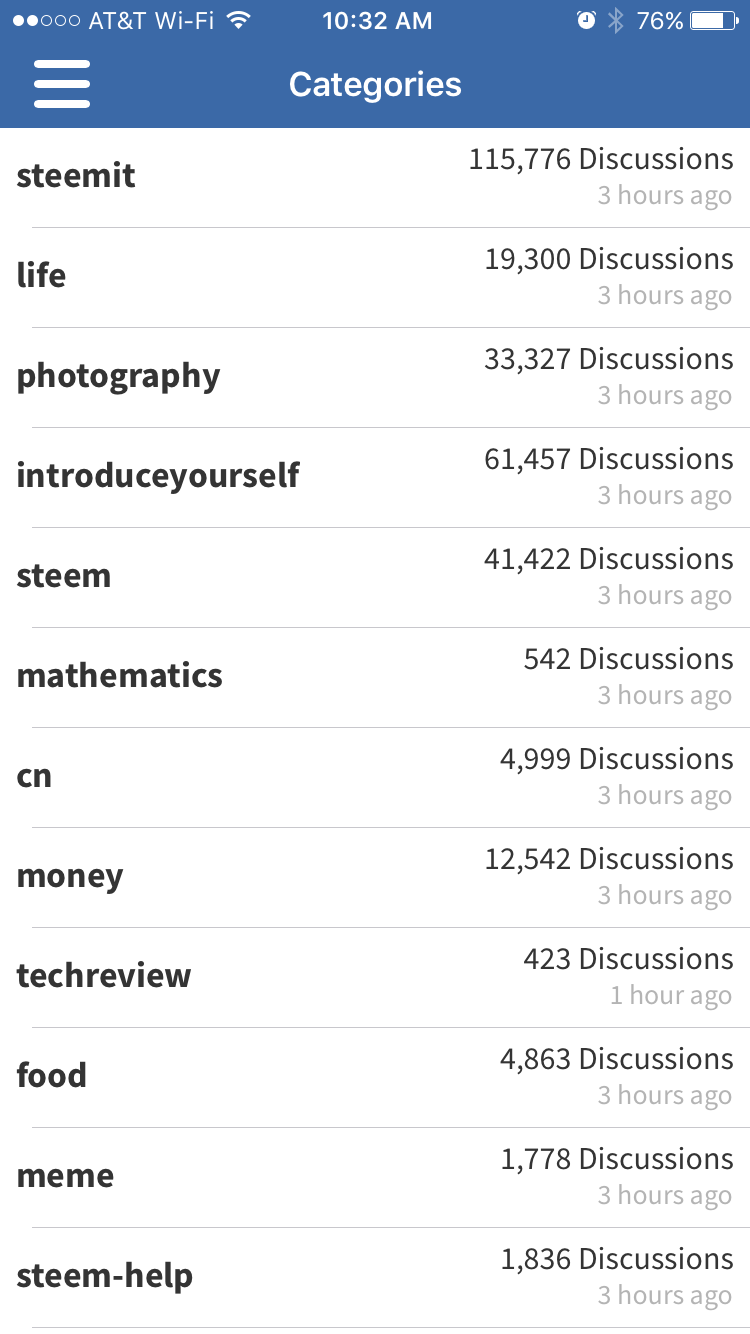This screenshot has height=1334, width=750.
Task: Tap 115,776 Discussions count
Action: (x=601, y=159)
